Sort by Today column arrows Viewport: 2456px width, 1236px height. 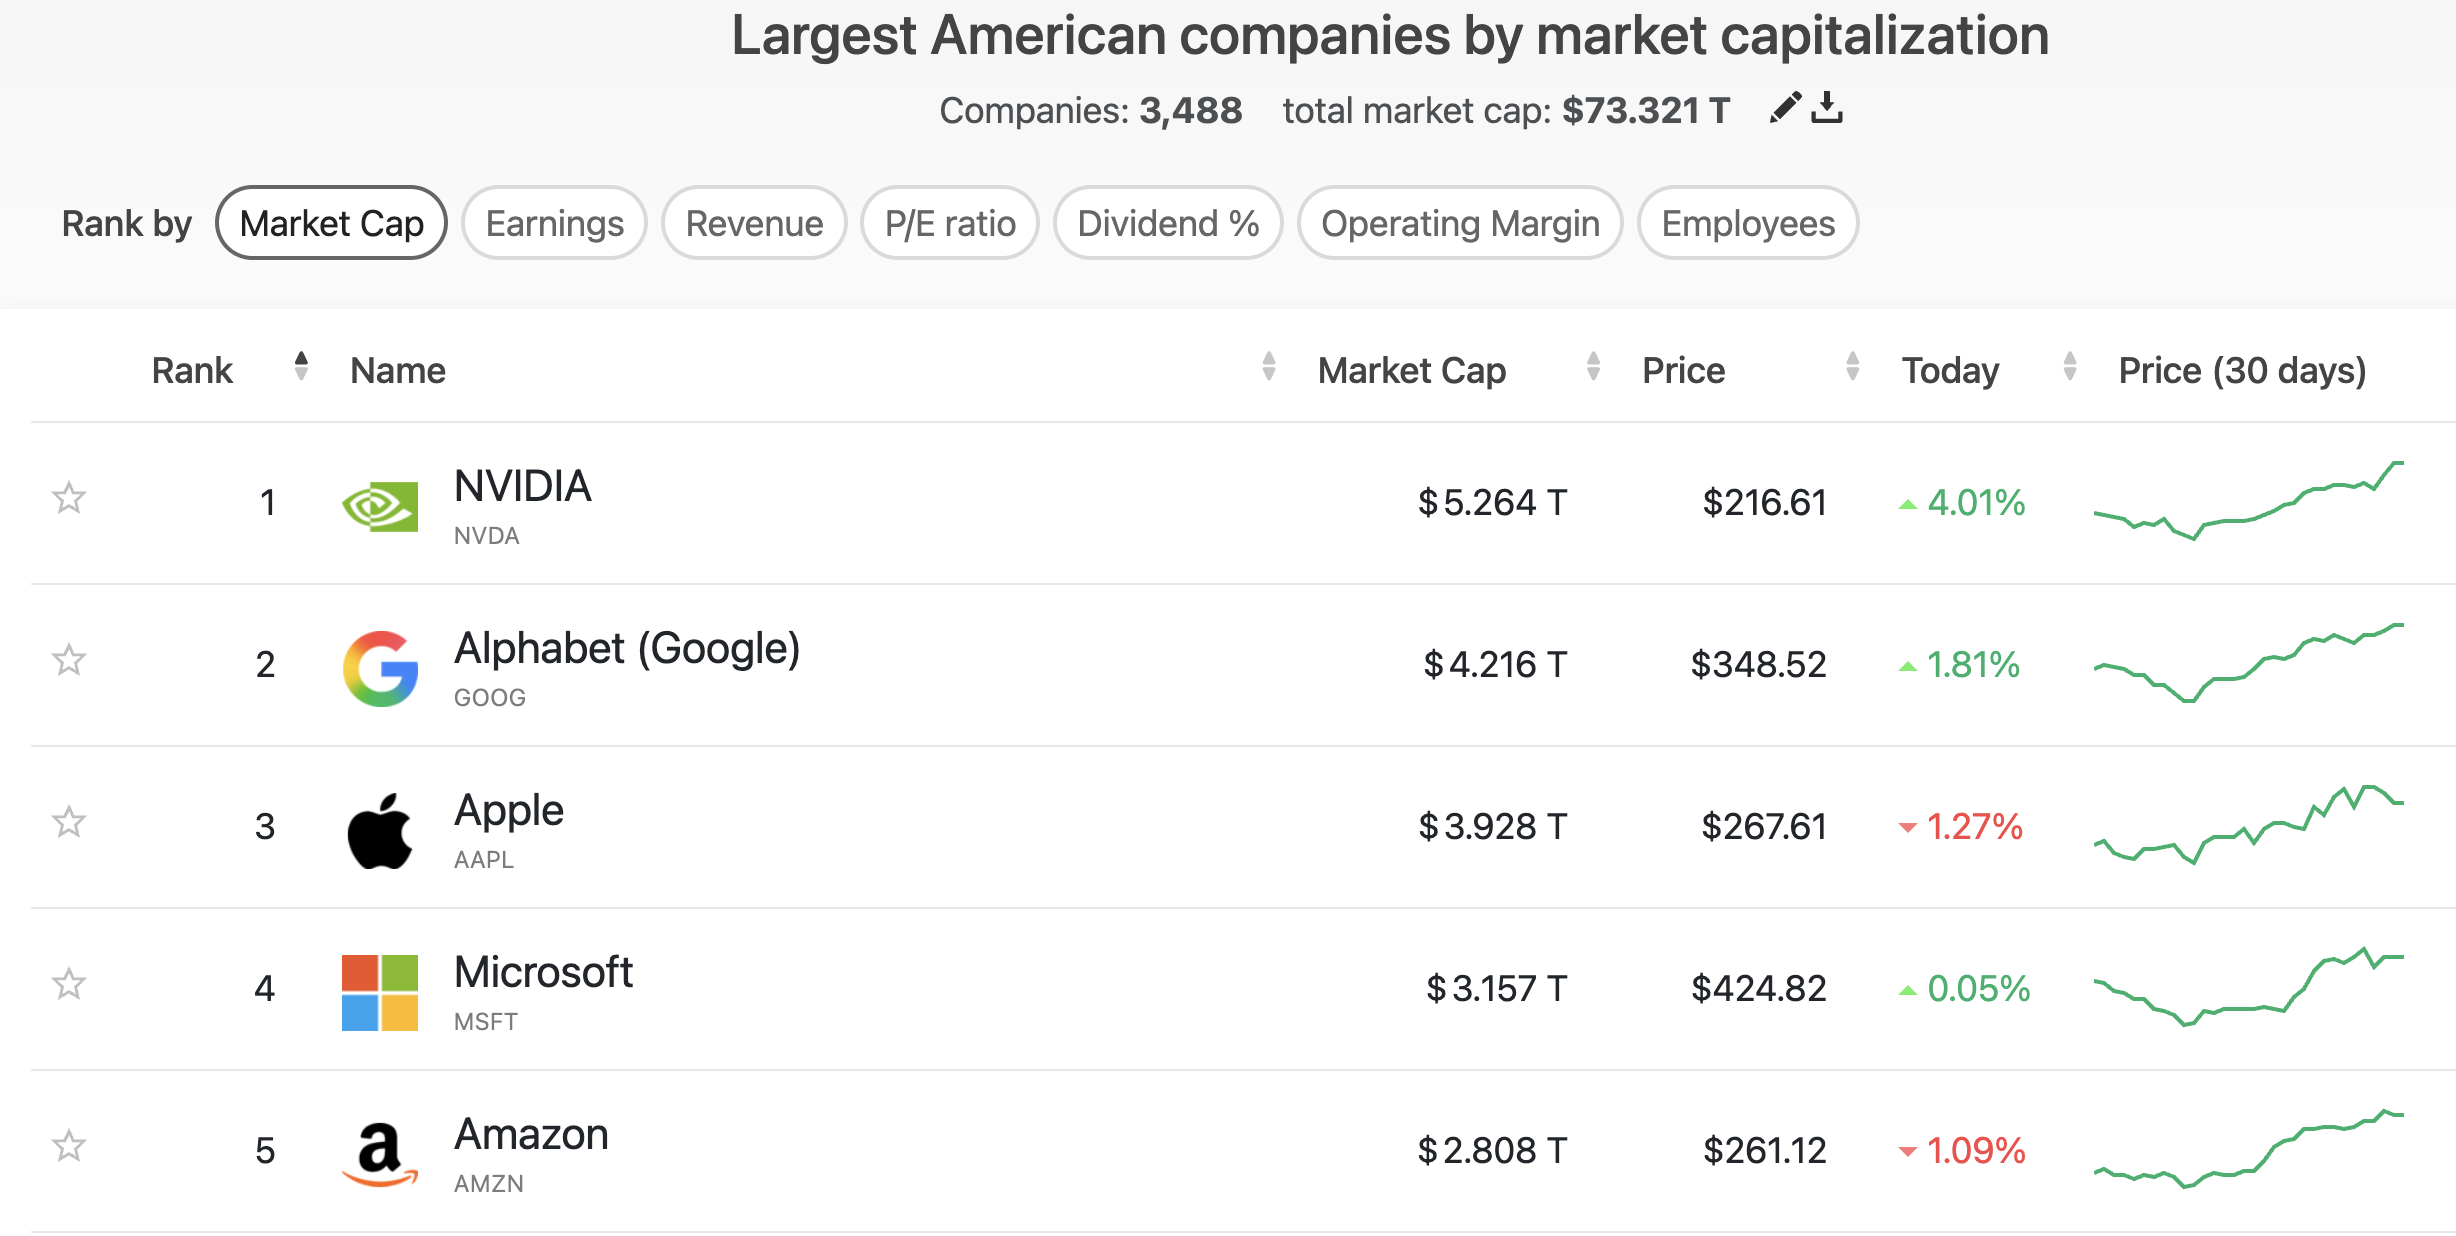[x=2070, y=367]
